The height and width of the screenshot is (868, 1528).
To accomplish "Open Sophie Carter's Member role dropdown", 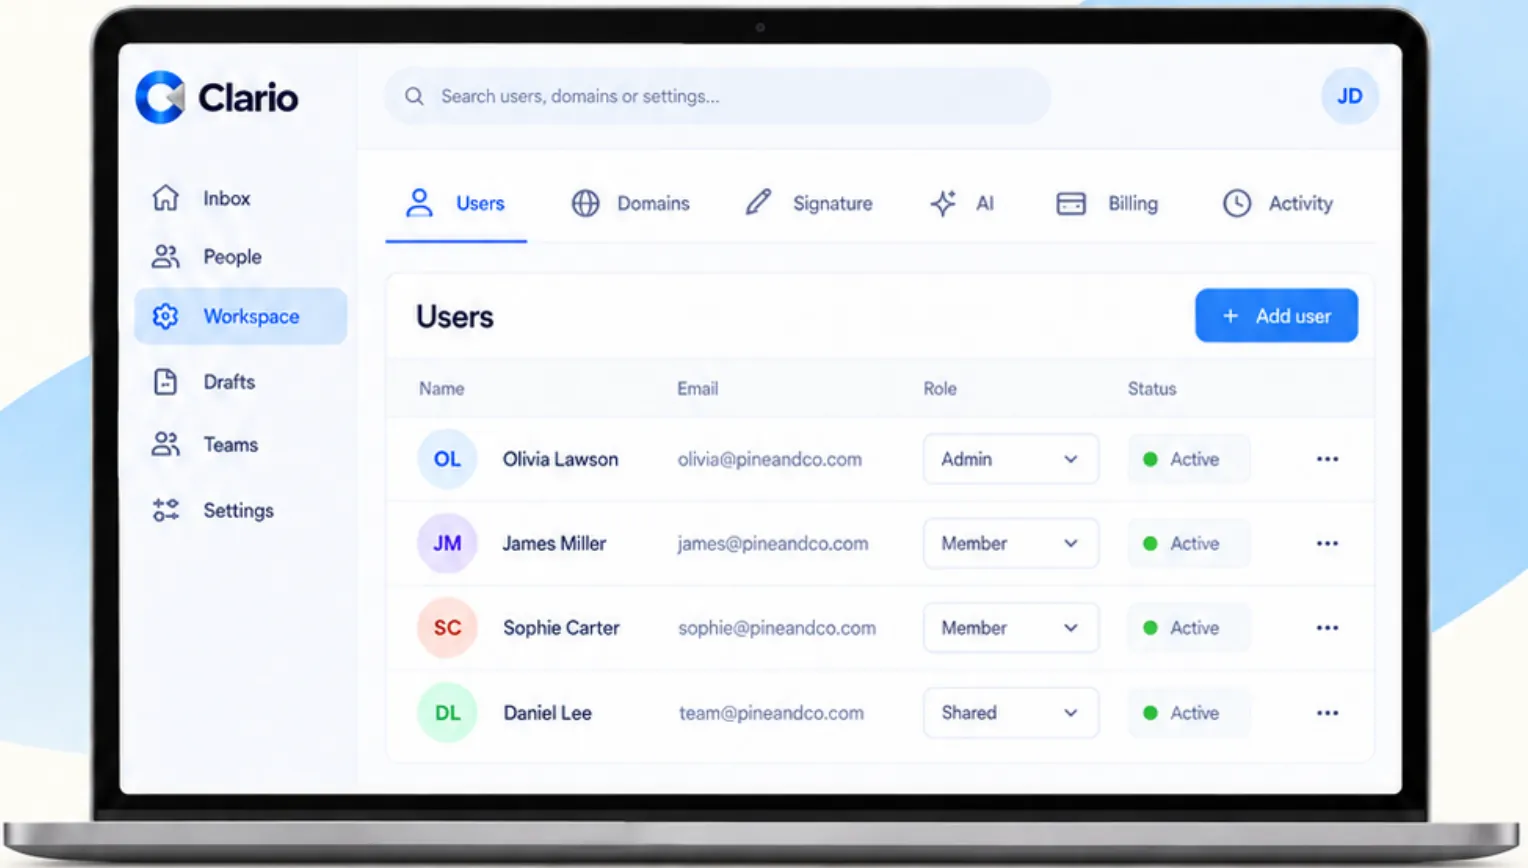I will [x=1011, y=628].
